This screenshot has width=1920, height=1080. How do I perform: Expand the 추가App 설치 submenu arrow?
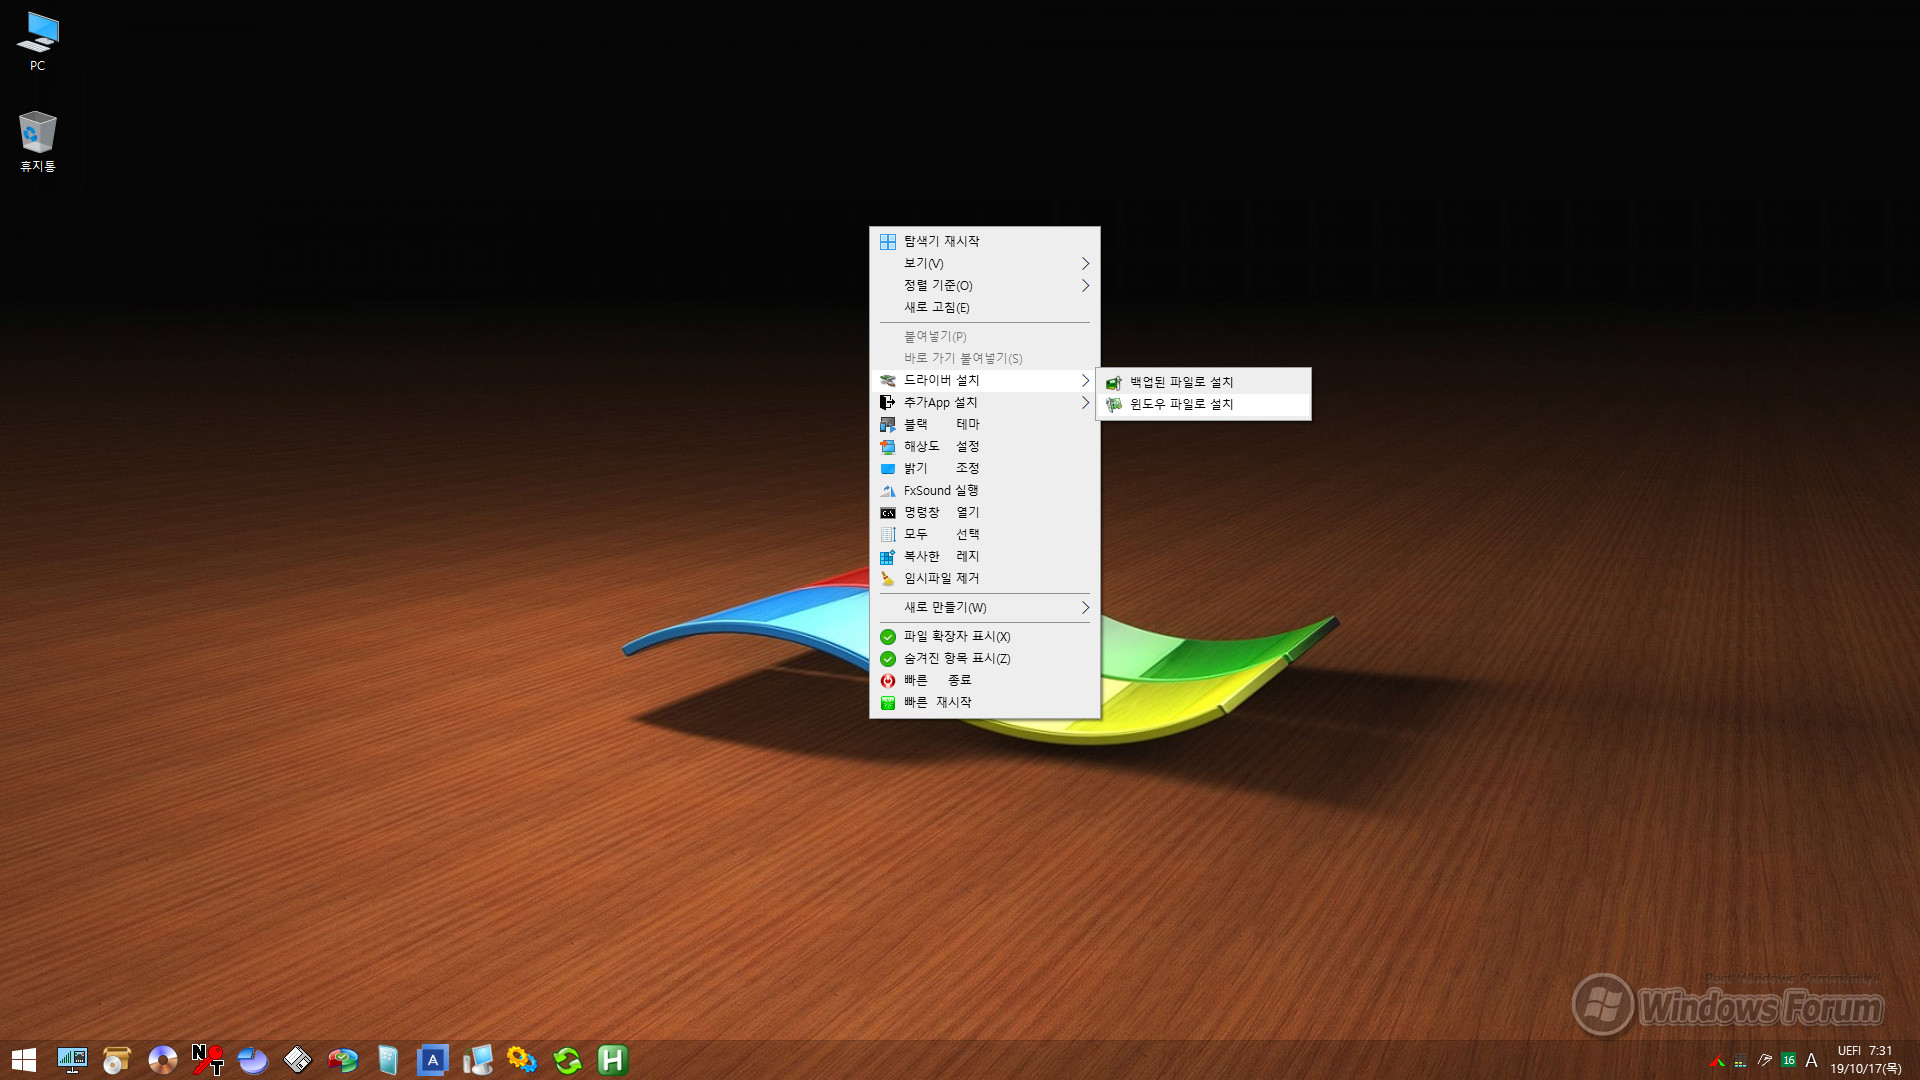(1085, 402)
